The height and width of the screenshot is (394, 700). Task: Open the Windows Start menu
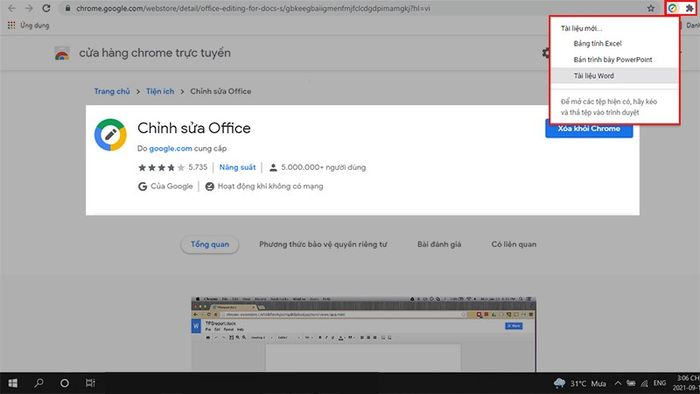[13, 383]
